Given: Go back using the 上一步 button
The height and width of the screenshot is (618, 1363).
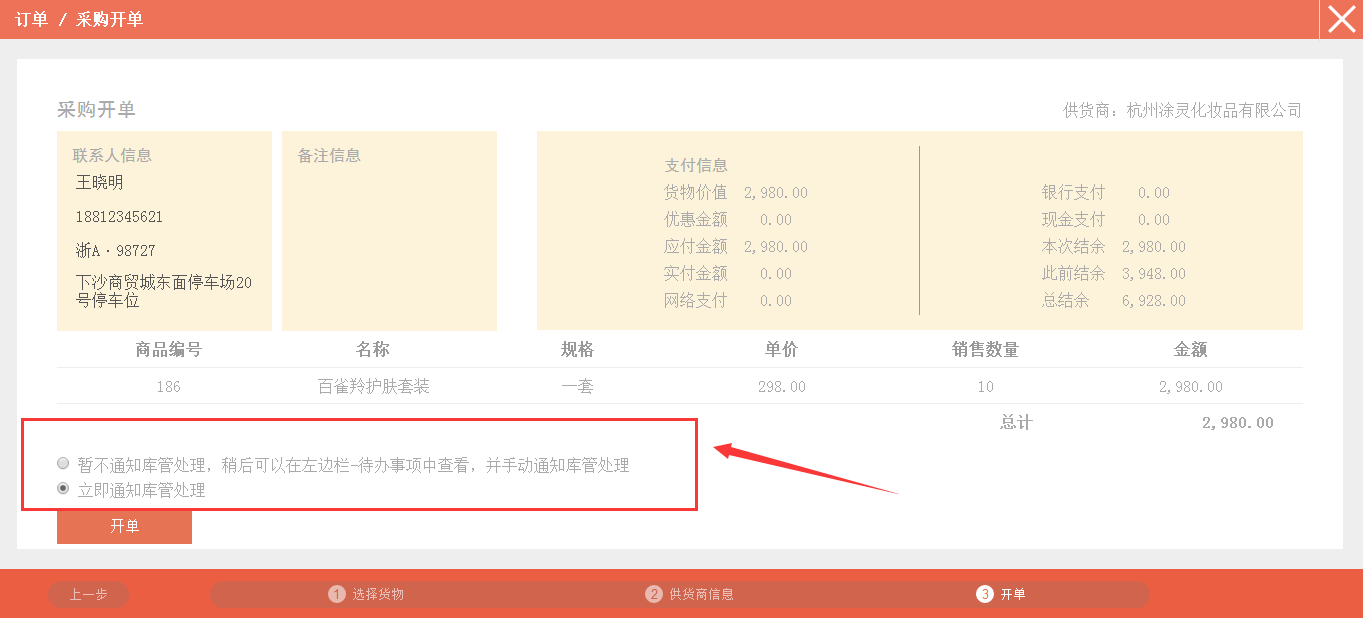Looking at the screenshot, I should (88, 594).
